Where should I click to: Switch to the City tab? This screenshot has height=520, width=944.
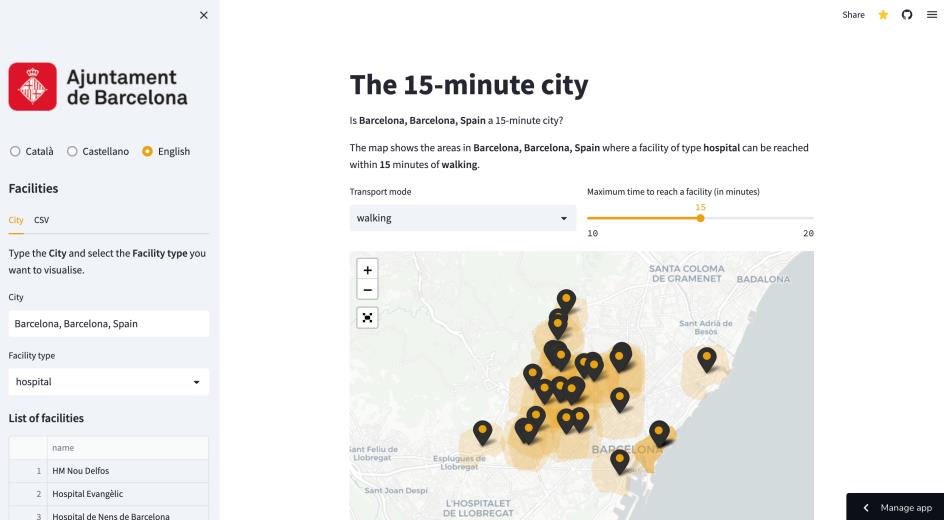coord(15,220)
